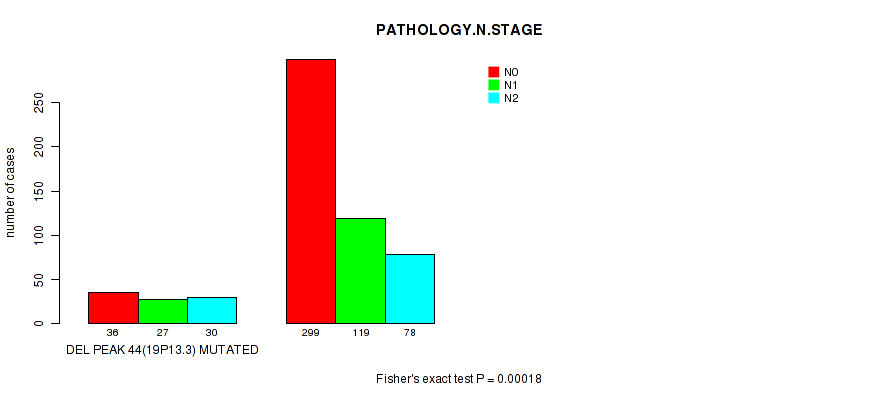
Task: Click the small green bar labeled 27
Action: [x=162, y=311]
